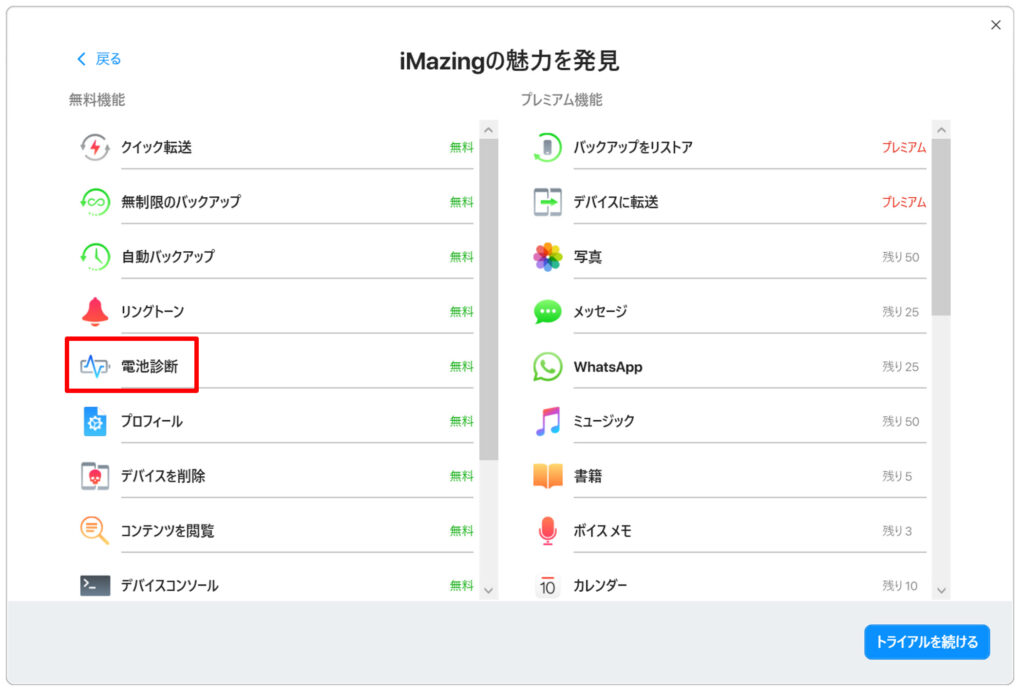Click the automatic backup (自動バックアップ) clock icon
The width and height of the screenshot is (1024, 691).
[x=95, y=257]
